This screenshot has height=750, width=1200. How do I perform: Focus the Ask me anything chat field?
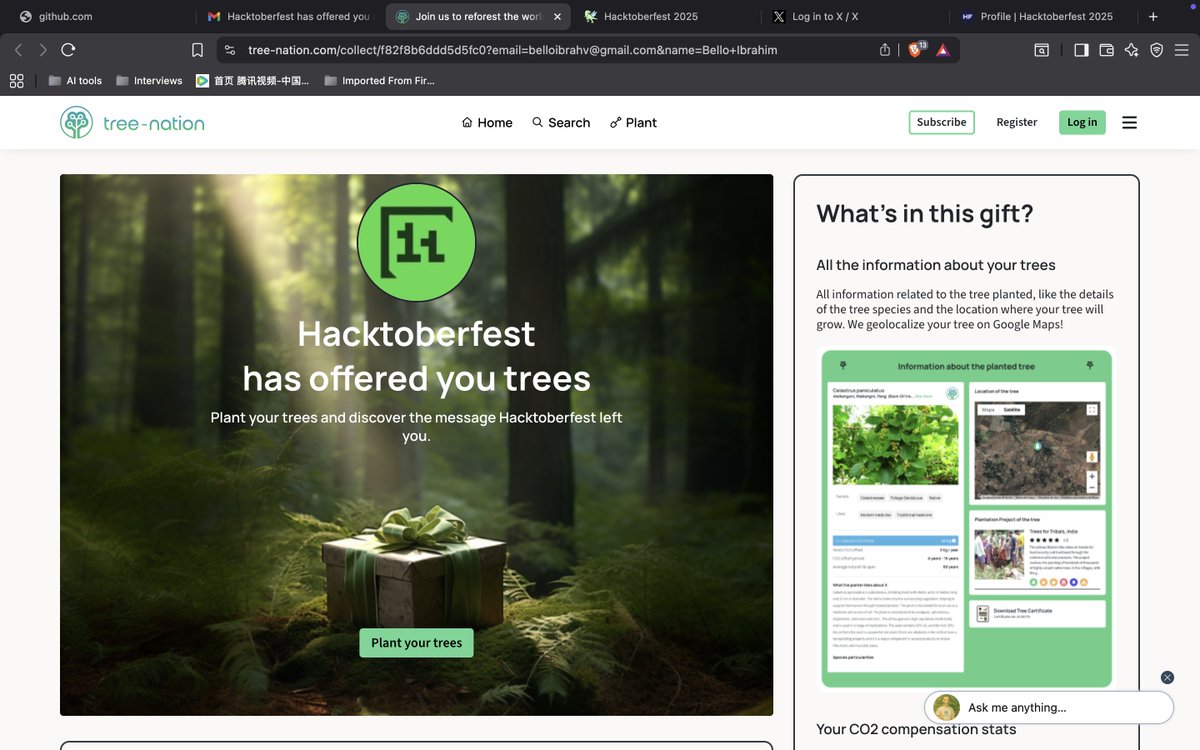pyautogui.click(x=1049, y=707)
